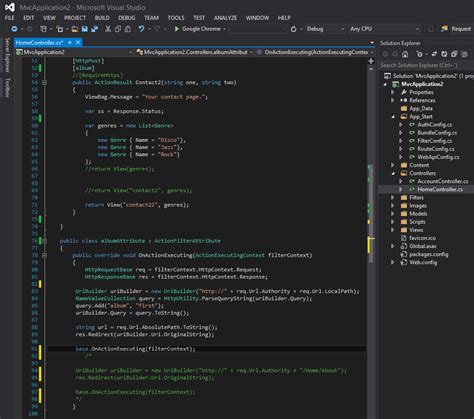Open the MvcApplication2 project navigation dropdown
Viewport: 474px width, 419px height.
click(x=75, y=52)
